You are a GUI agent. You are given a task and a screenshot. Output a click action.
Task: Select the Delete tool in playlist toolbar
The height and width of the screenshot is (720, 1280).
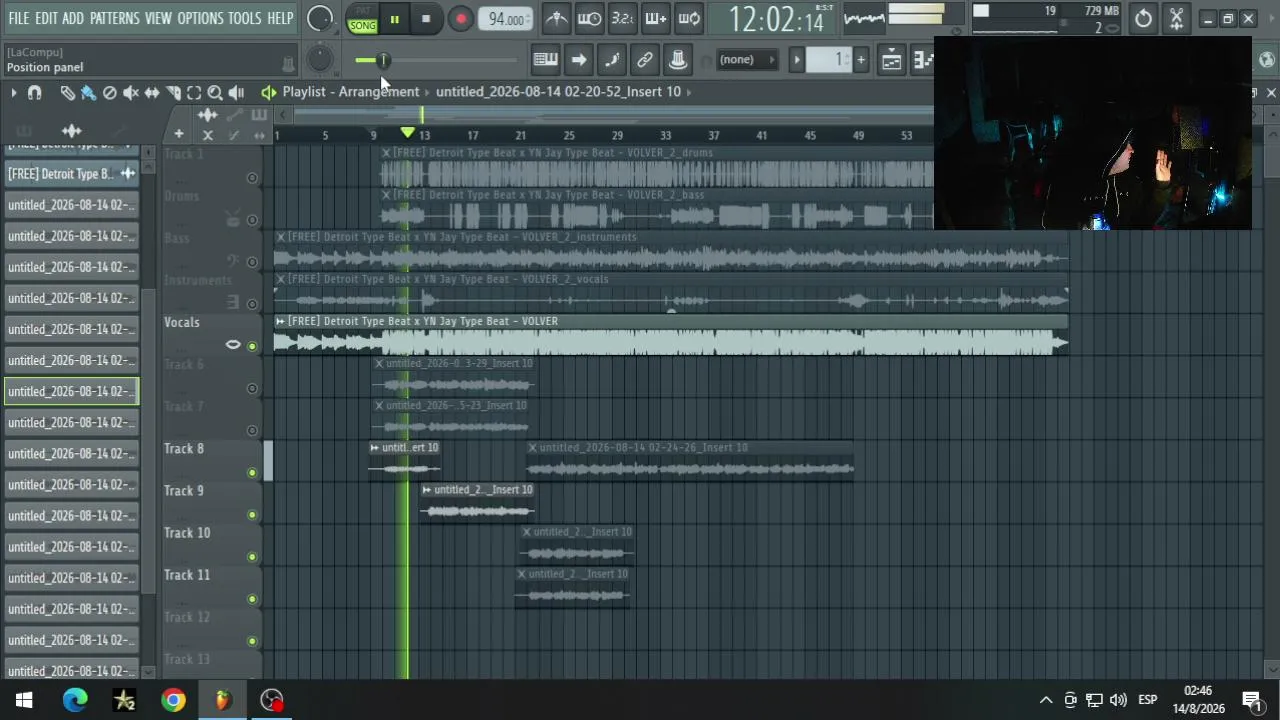click(109, 93)
